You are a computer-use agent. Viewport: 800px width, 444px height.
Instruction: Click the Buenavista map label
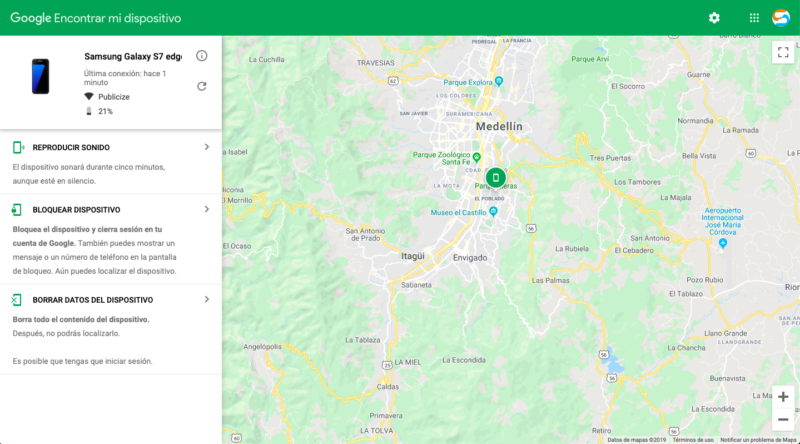click(727, 378)
